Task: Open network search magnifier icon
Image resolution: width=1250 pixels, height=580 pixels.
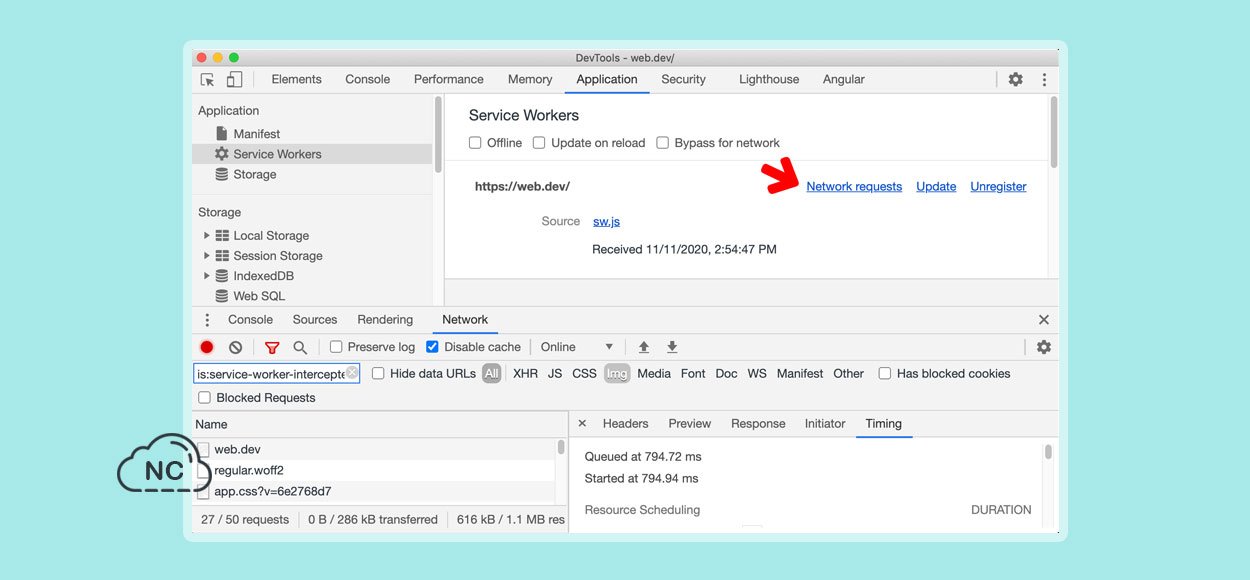Action: (300, 347)
